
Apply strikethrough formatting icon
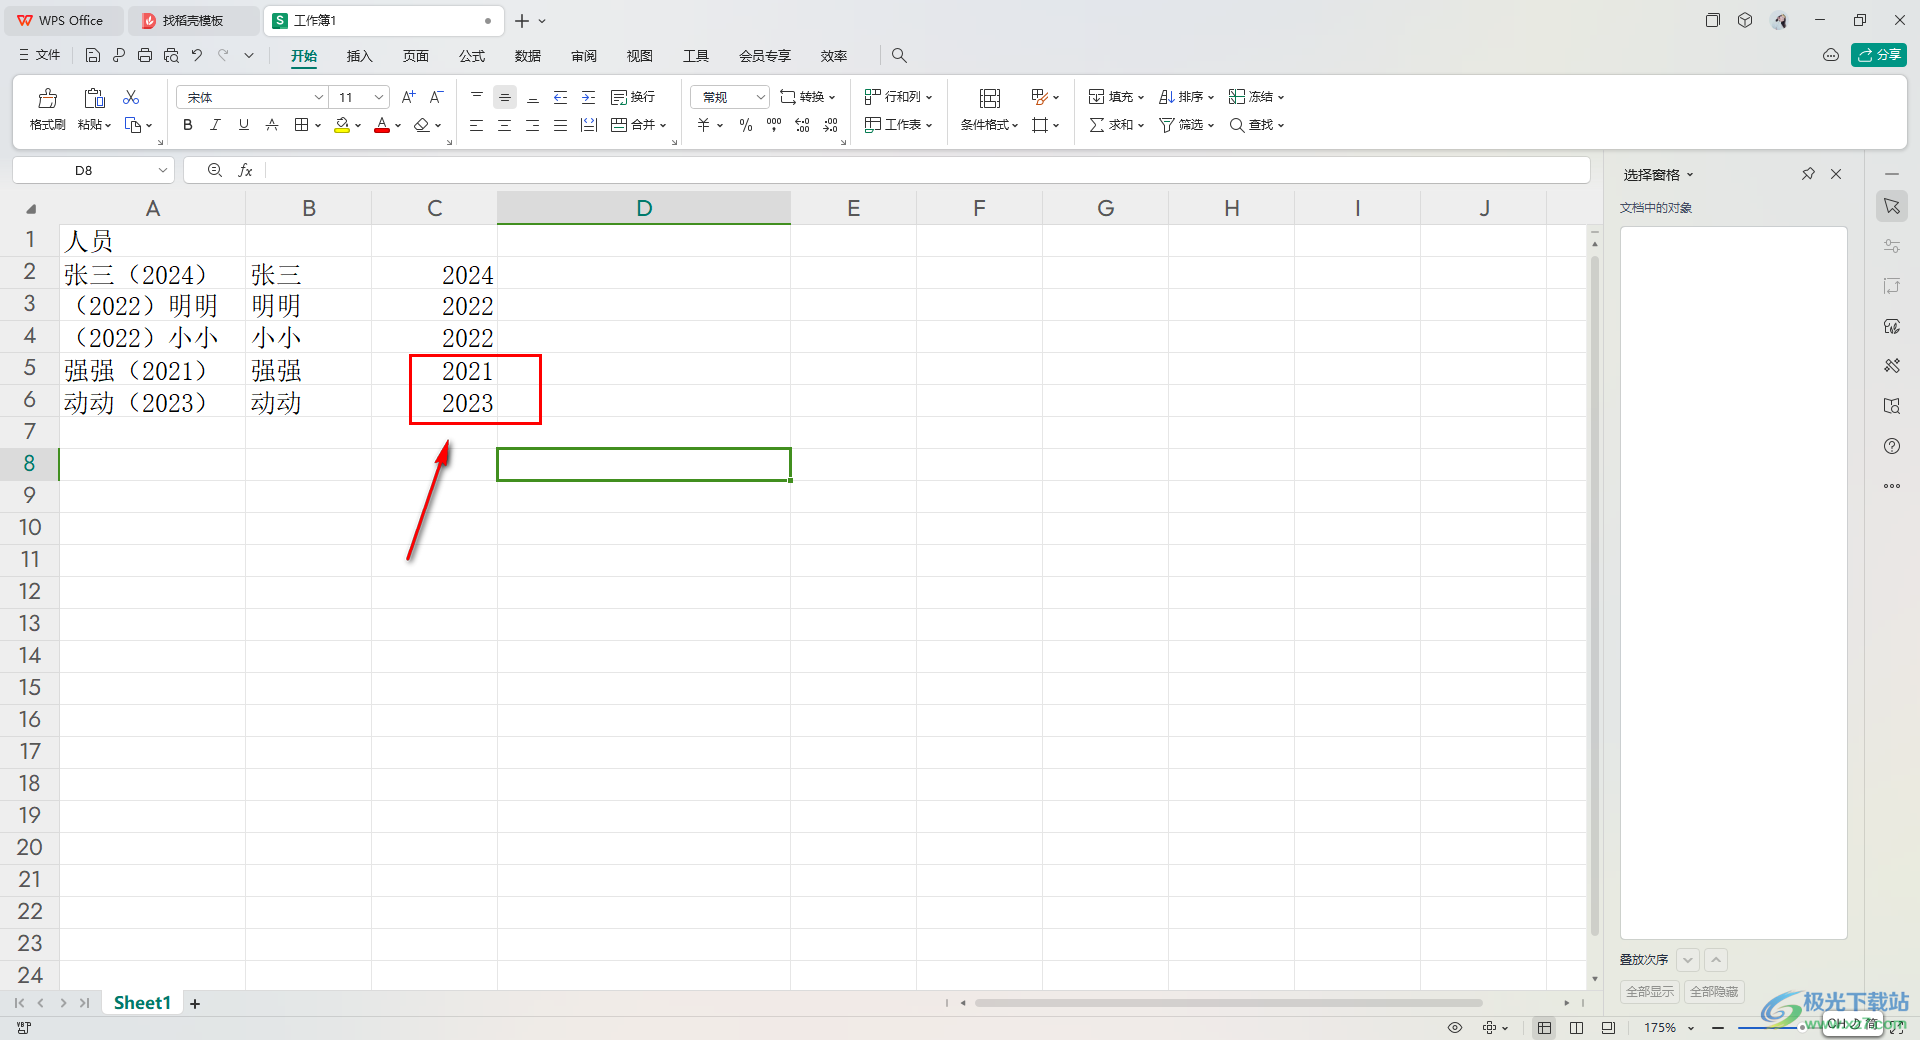coord(272,125)
